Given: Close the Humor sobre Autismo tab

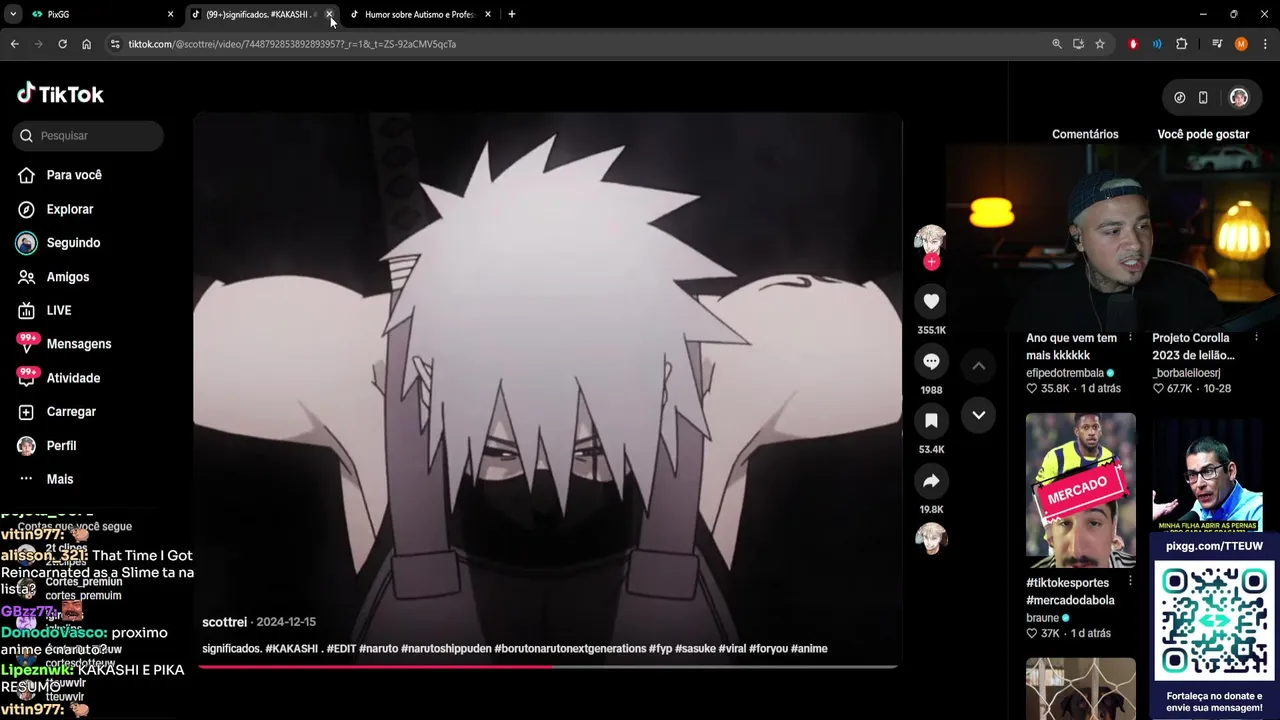Looking at the screenshot, I should tap(488, 15).
